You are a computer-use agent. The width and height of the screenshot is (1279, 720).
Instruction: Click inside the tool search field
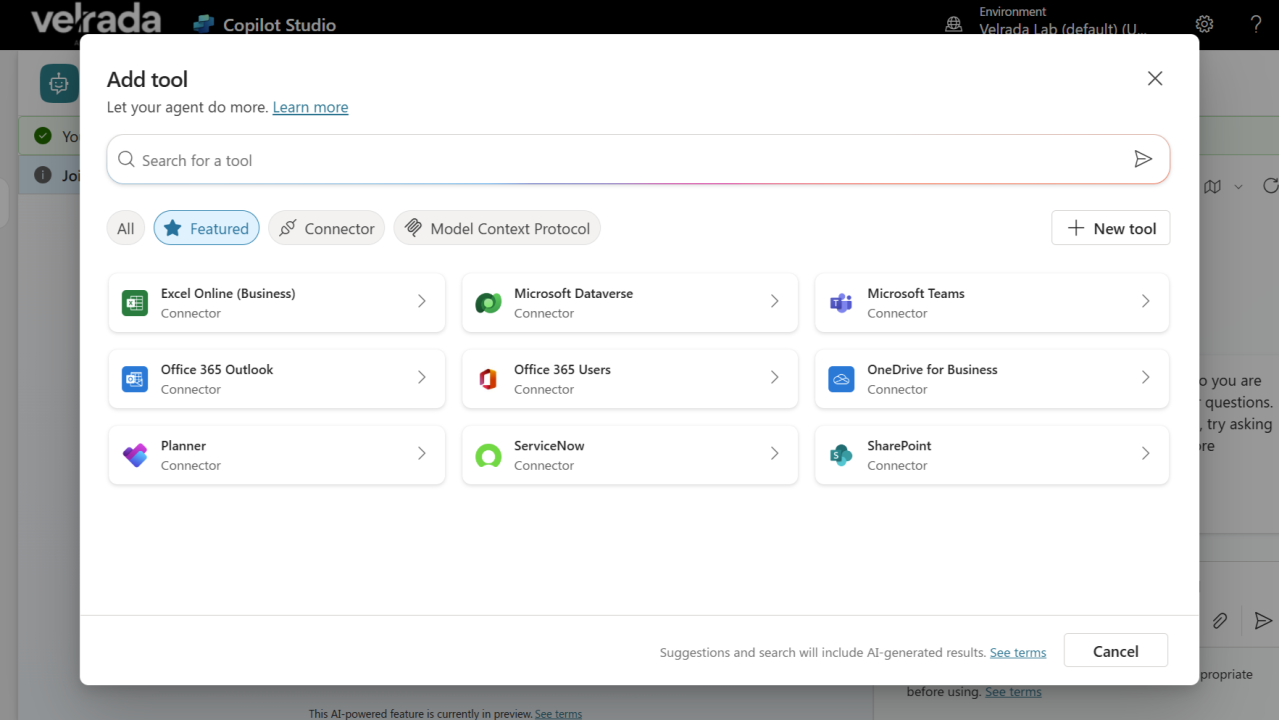click(x=600, y=159)
